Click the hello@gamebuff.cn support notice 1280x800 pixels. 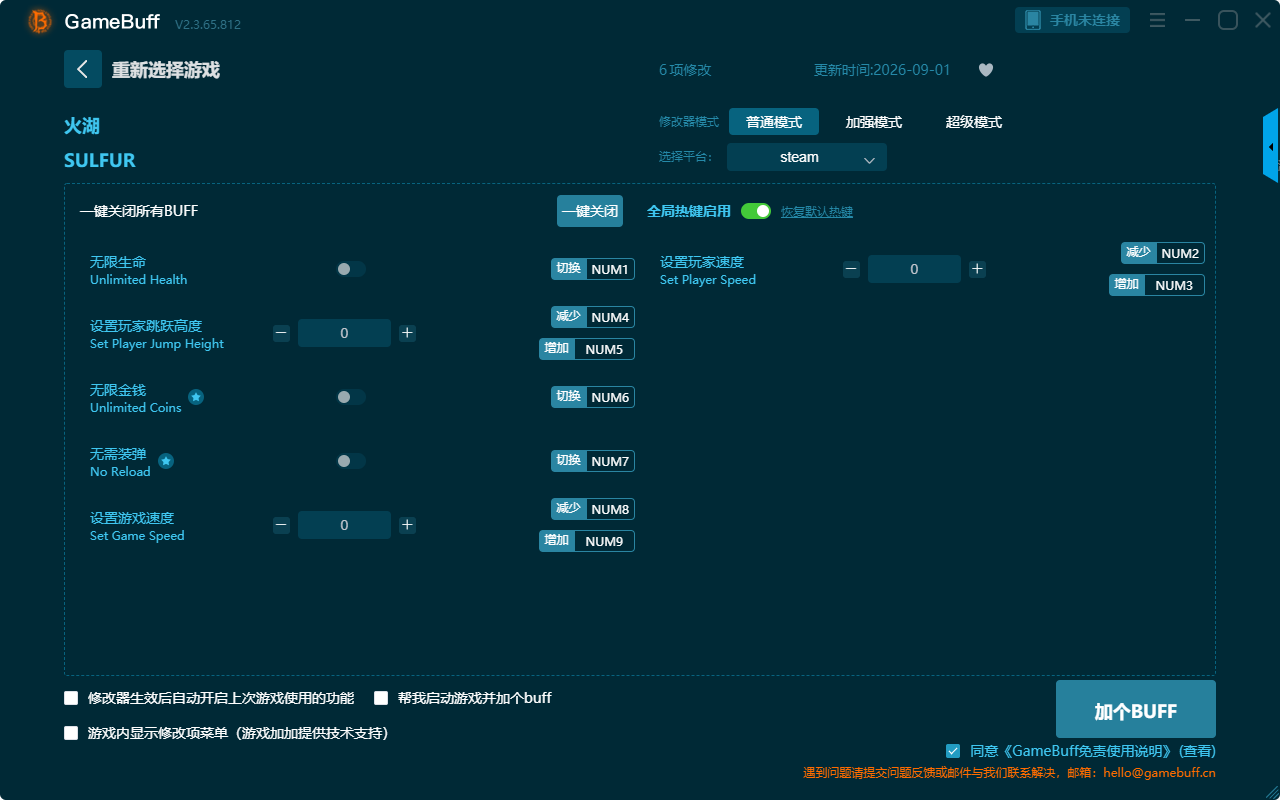(x=1009, y=773)
